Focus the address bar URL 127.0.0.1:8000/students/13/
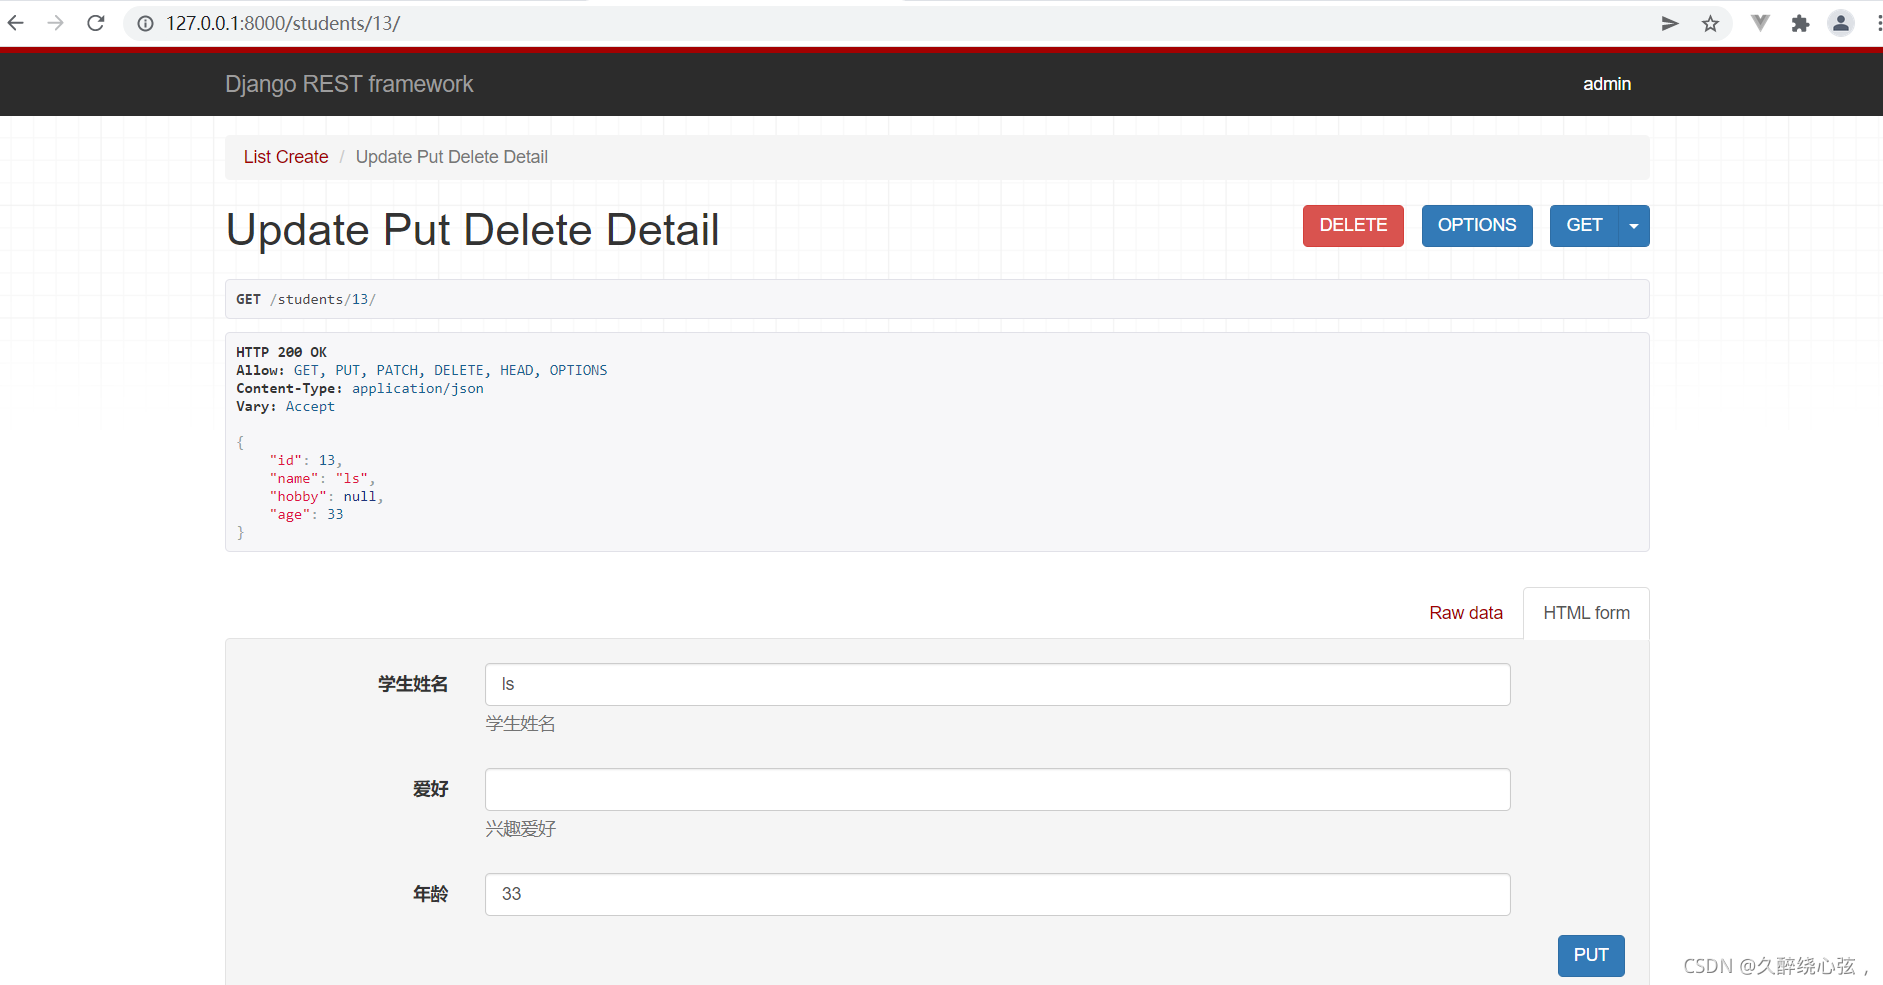The width and height of the screenshot is (1883, 985). [x=283, y=23]
